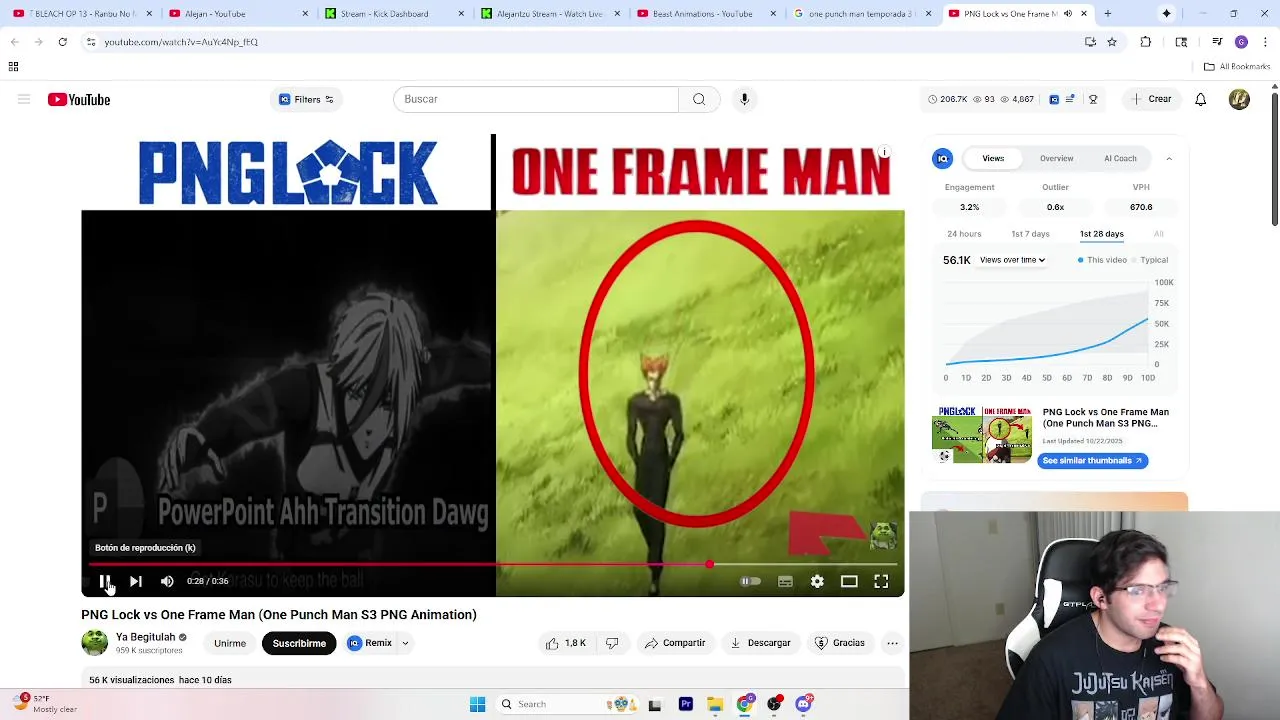Click the Unirme join button
Image resolution: width=1280 pixels, height=720 pixels.
[x=230, y=643]
